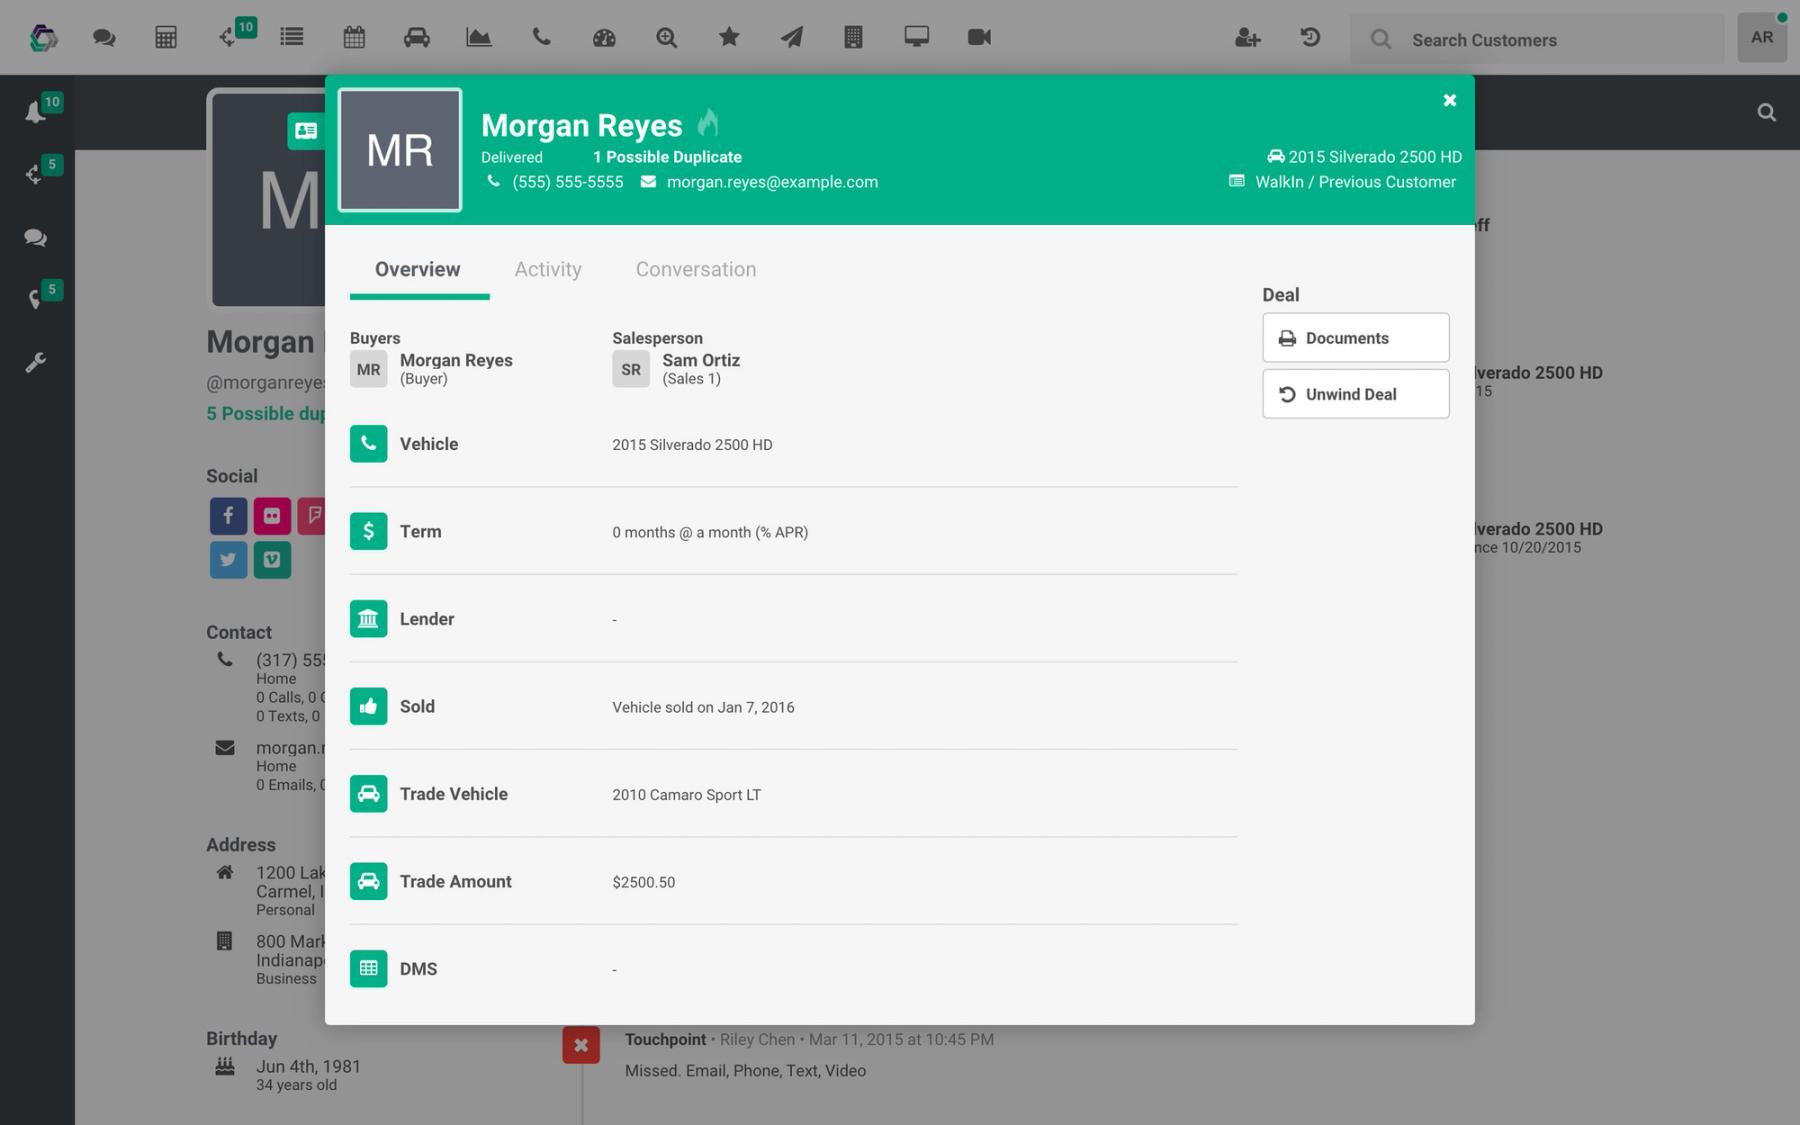This screenshot has height=1125, width=1800.
Task: Open the list view icon in toolbar
Action: pyautogui.click(x=292, y=38)
